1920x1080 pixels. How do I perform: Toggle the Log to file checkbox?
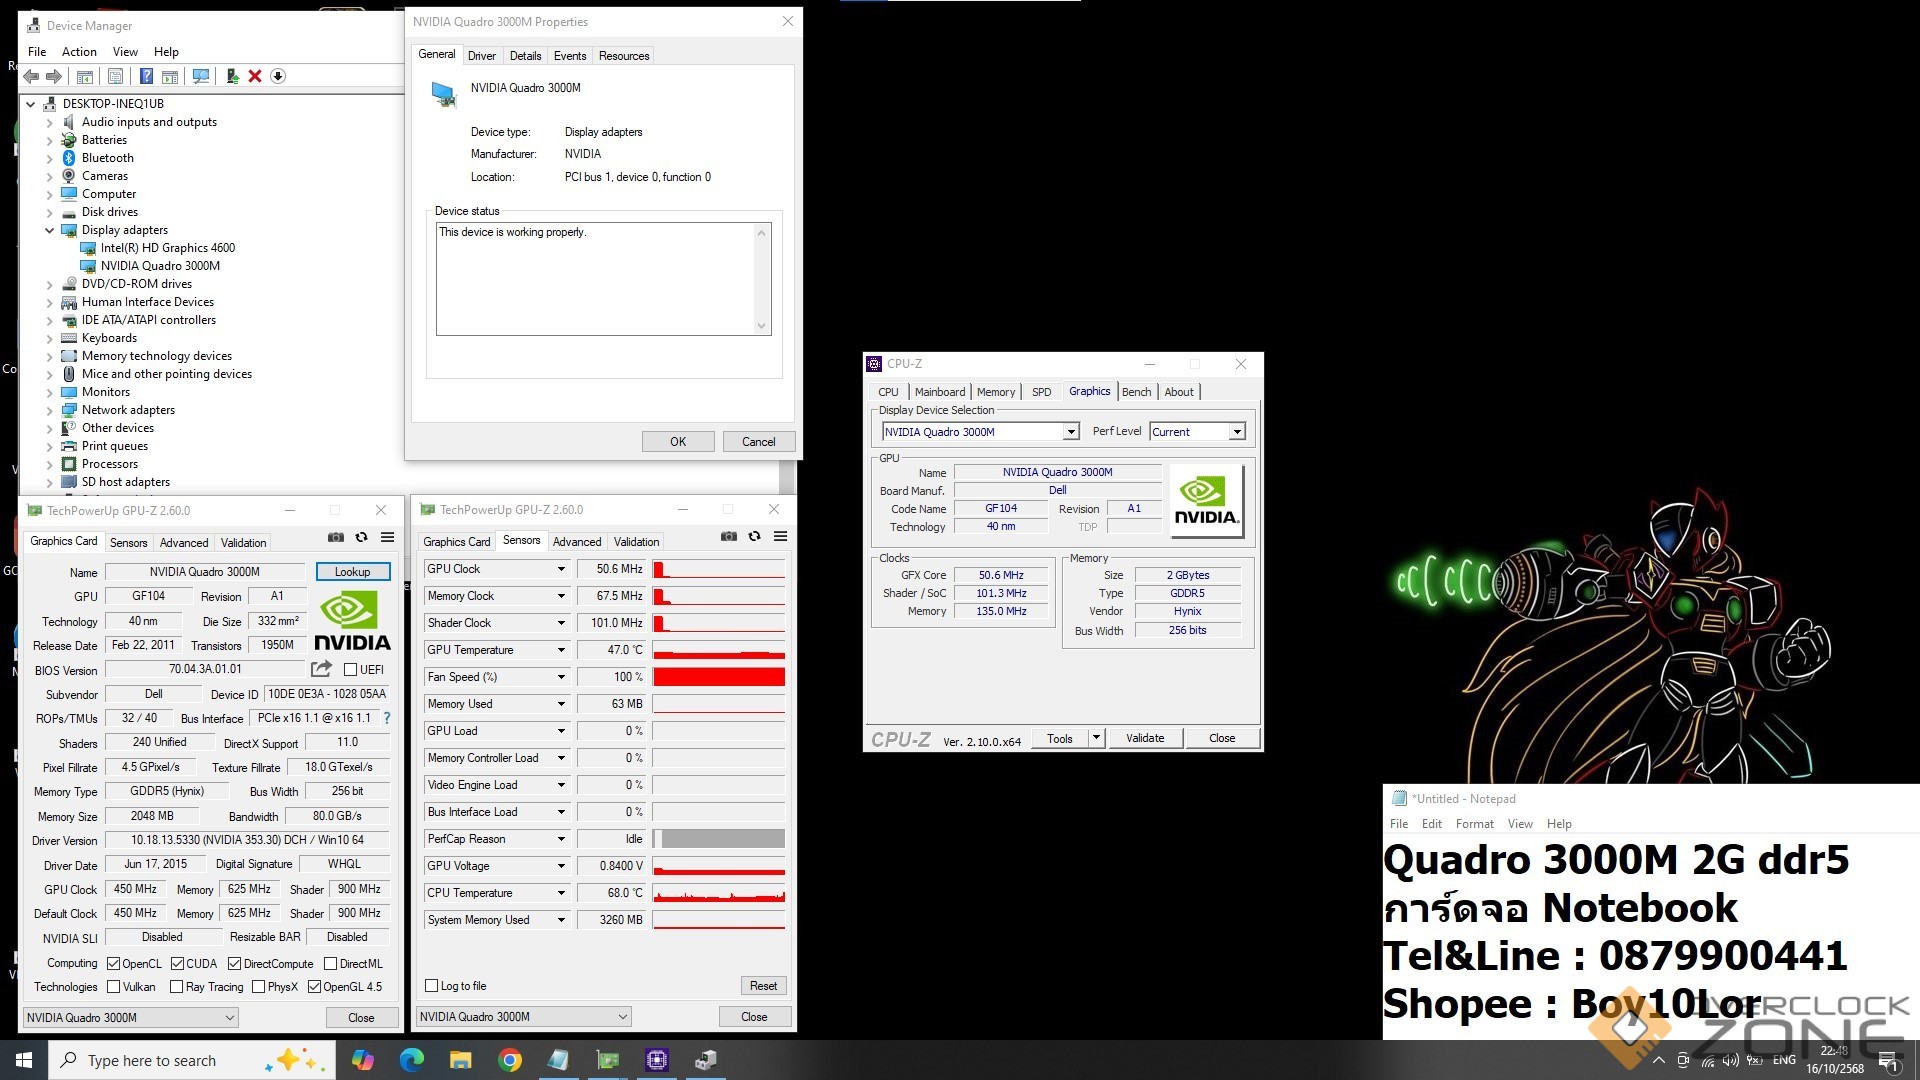(432, 986)
